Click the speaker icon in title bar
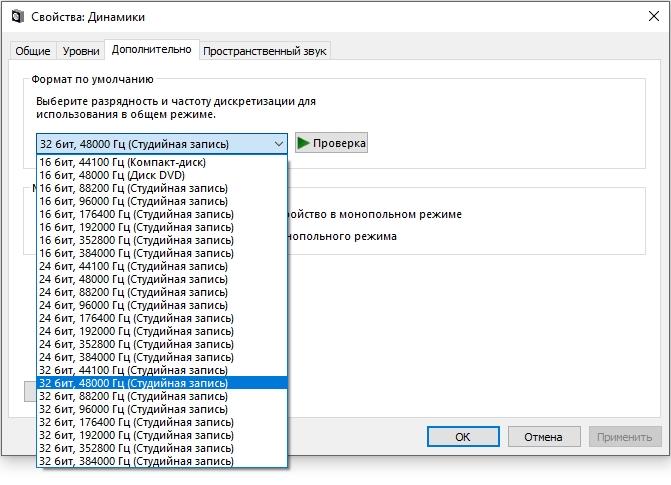This screenshot has width=671, height=485. 17,17
